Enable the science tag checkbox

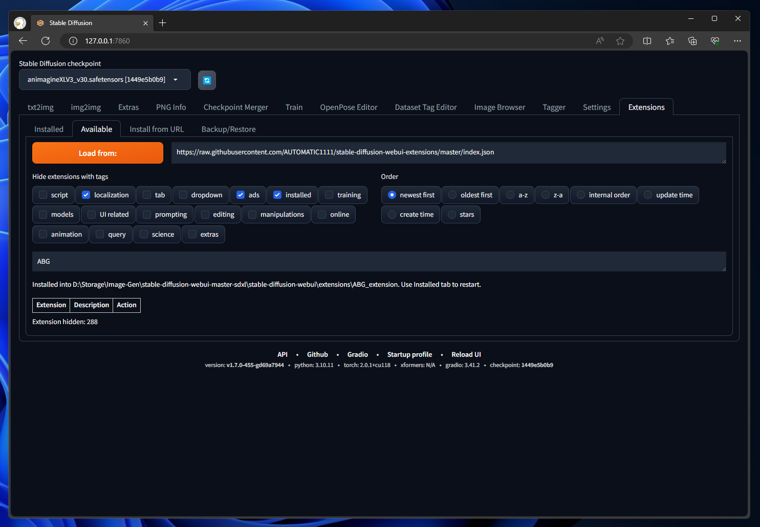point(143,234)
